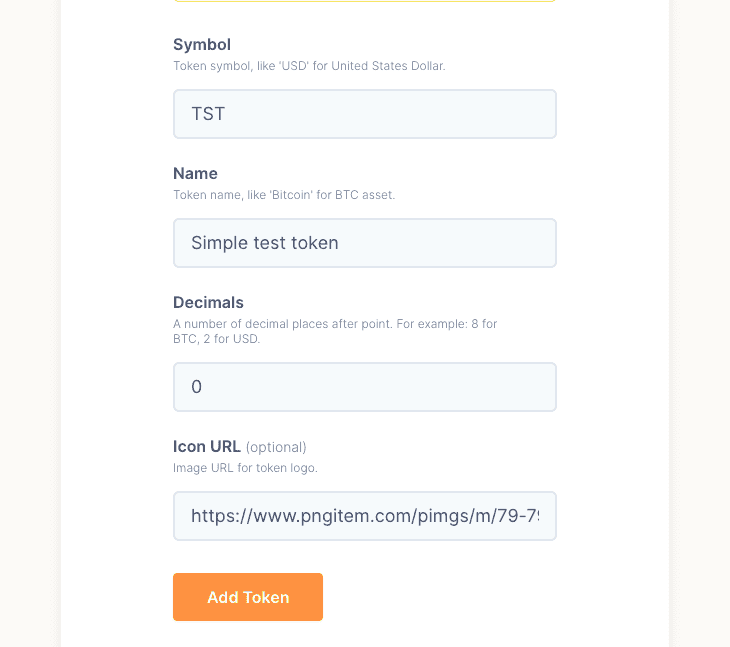Viewport: 730px width, 647px height.
Task: Focus the Symbol input containing TST
Action: tap(364, 114)
